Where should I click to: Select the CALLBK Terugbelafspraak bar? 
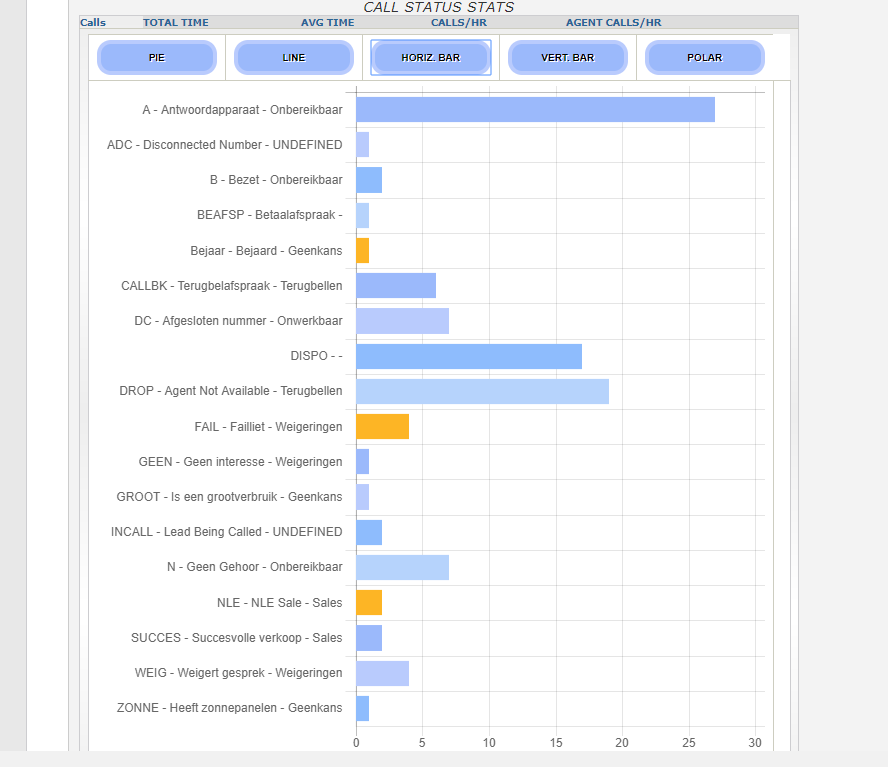point(396,286)
